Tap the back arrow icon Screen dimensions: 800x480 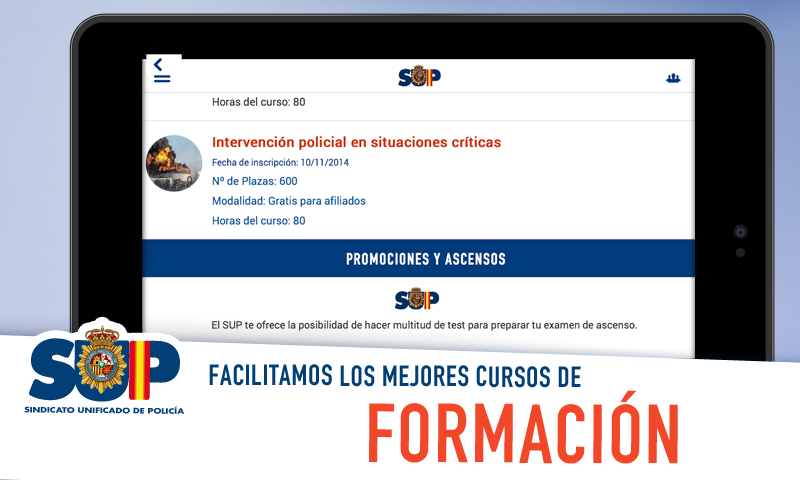[x=158, y=65]
